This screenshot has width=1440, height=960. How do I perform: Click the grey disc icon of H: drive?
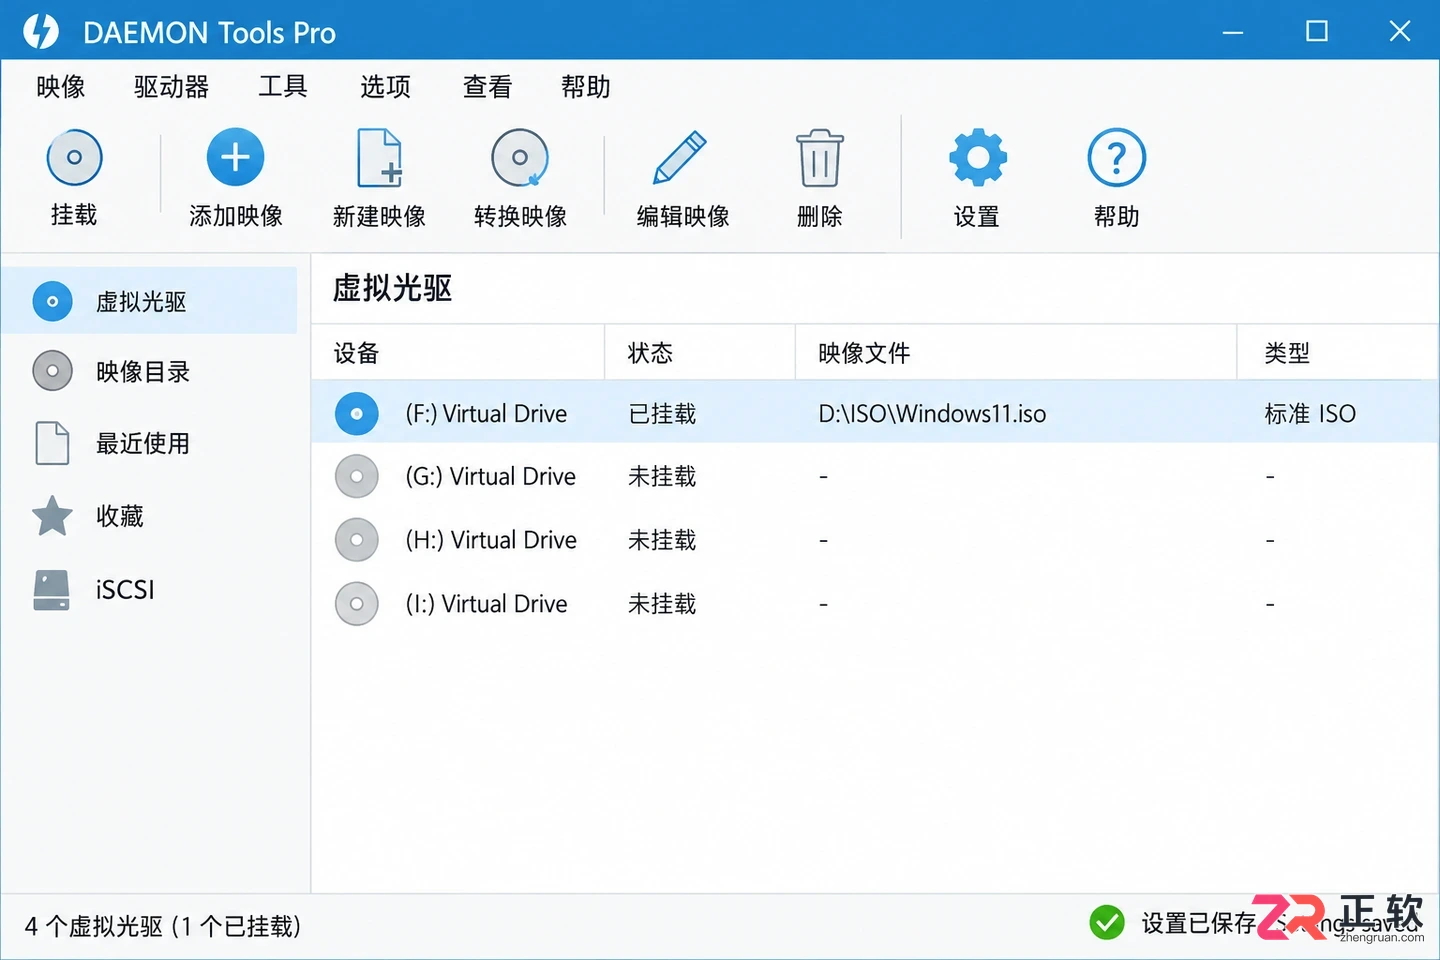[x=357, y=540]
